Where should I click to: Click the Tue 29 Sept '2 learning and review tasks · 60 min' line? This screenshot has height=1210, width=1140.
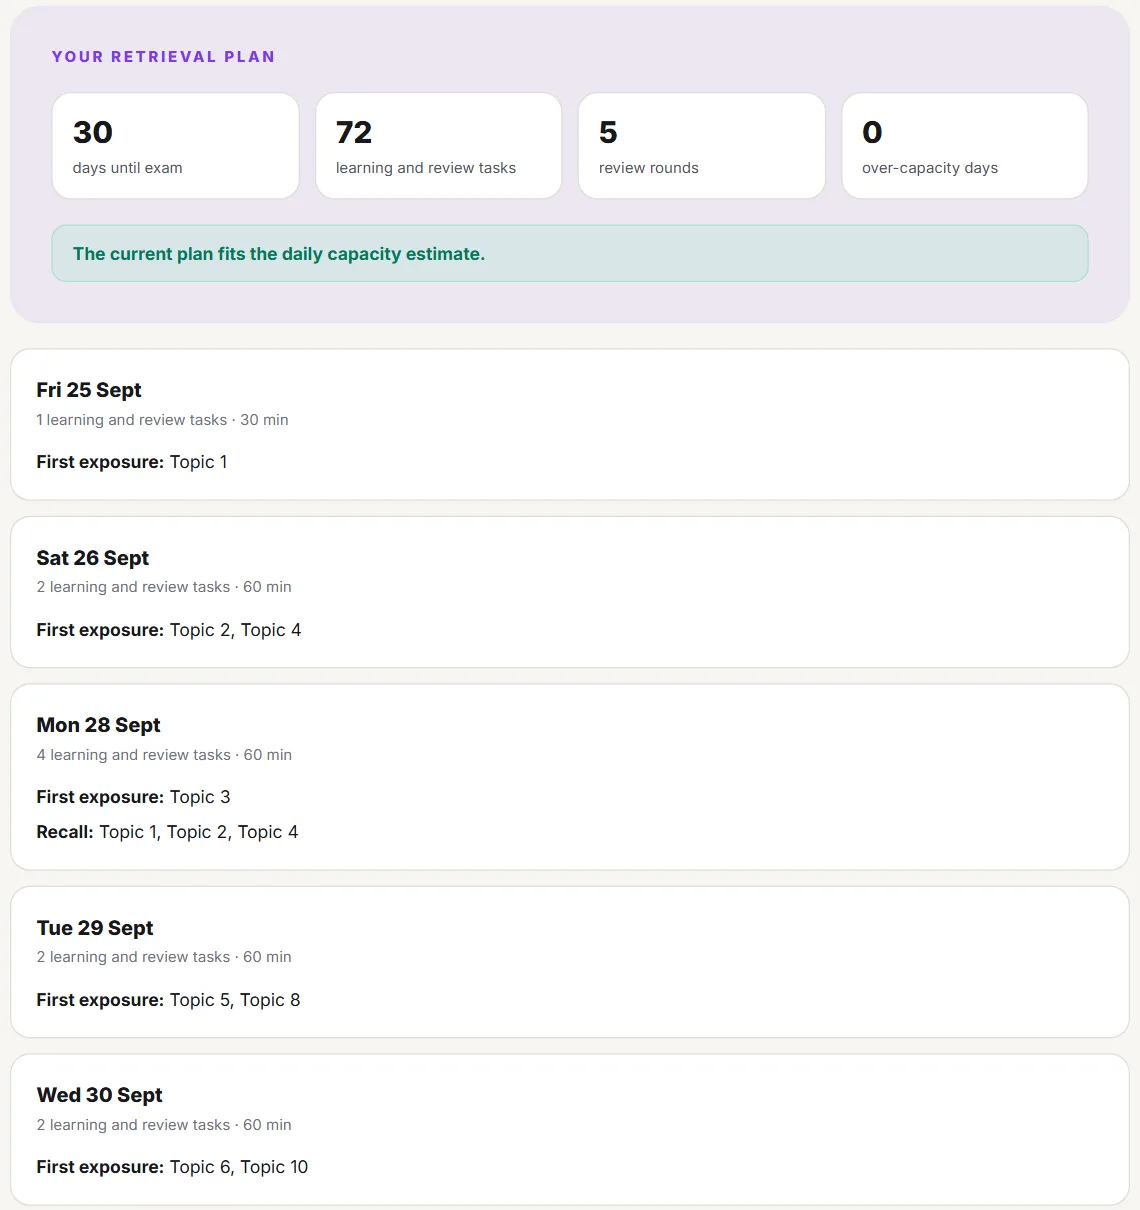(x=164, y=957)
